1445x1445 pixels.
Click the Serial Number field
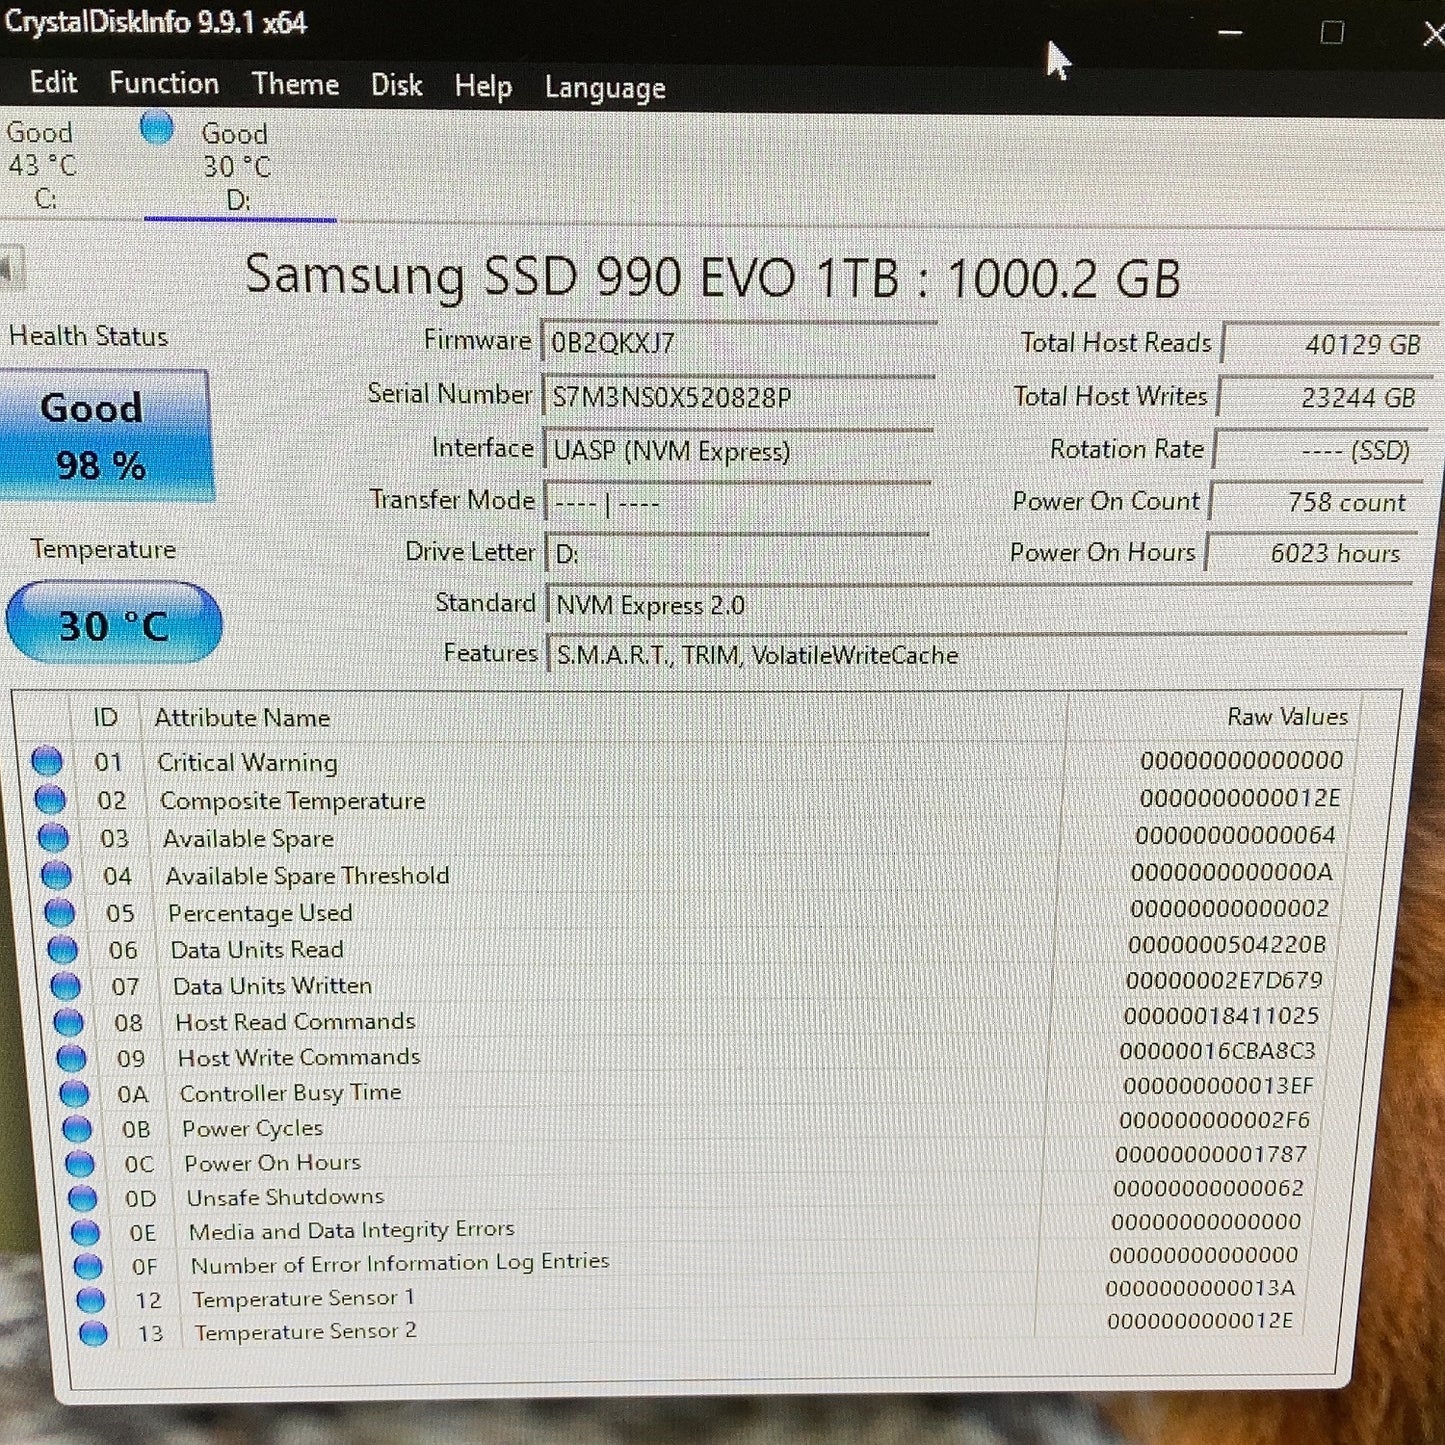tap(739, 396)
